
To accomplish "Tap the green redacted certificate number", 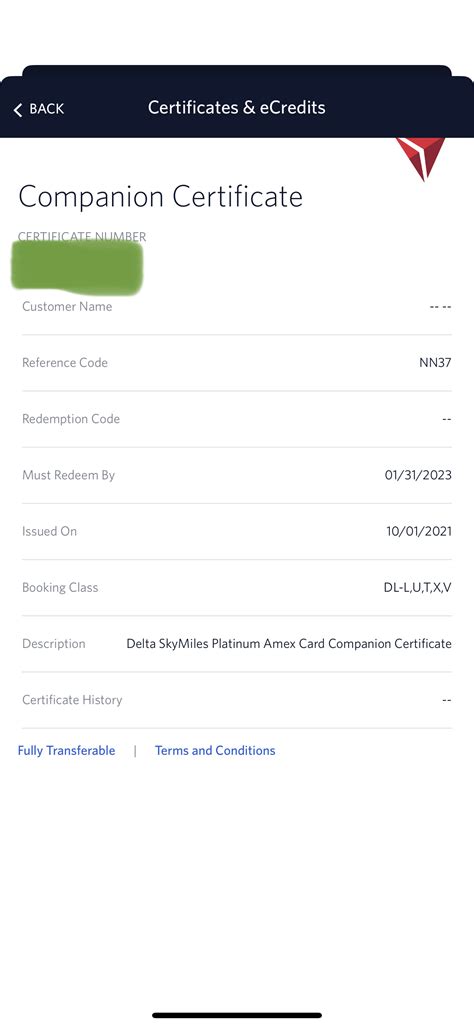I will pyautogui.click(x=77, y=267).
